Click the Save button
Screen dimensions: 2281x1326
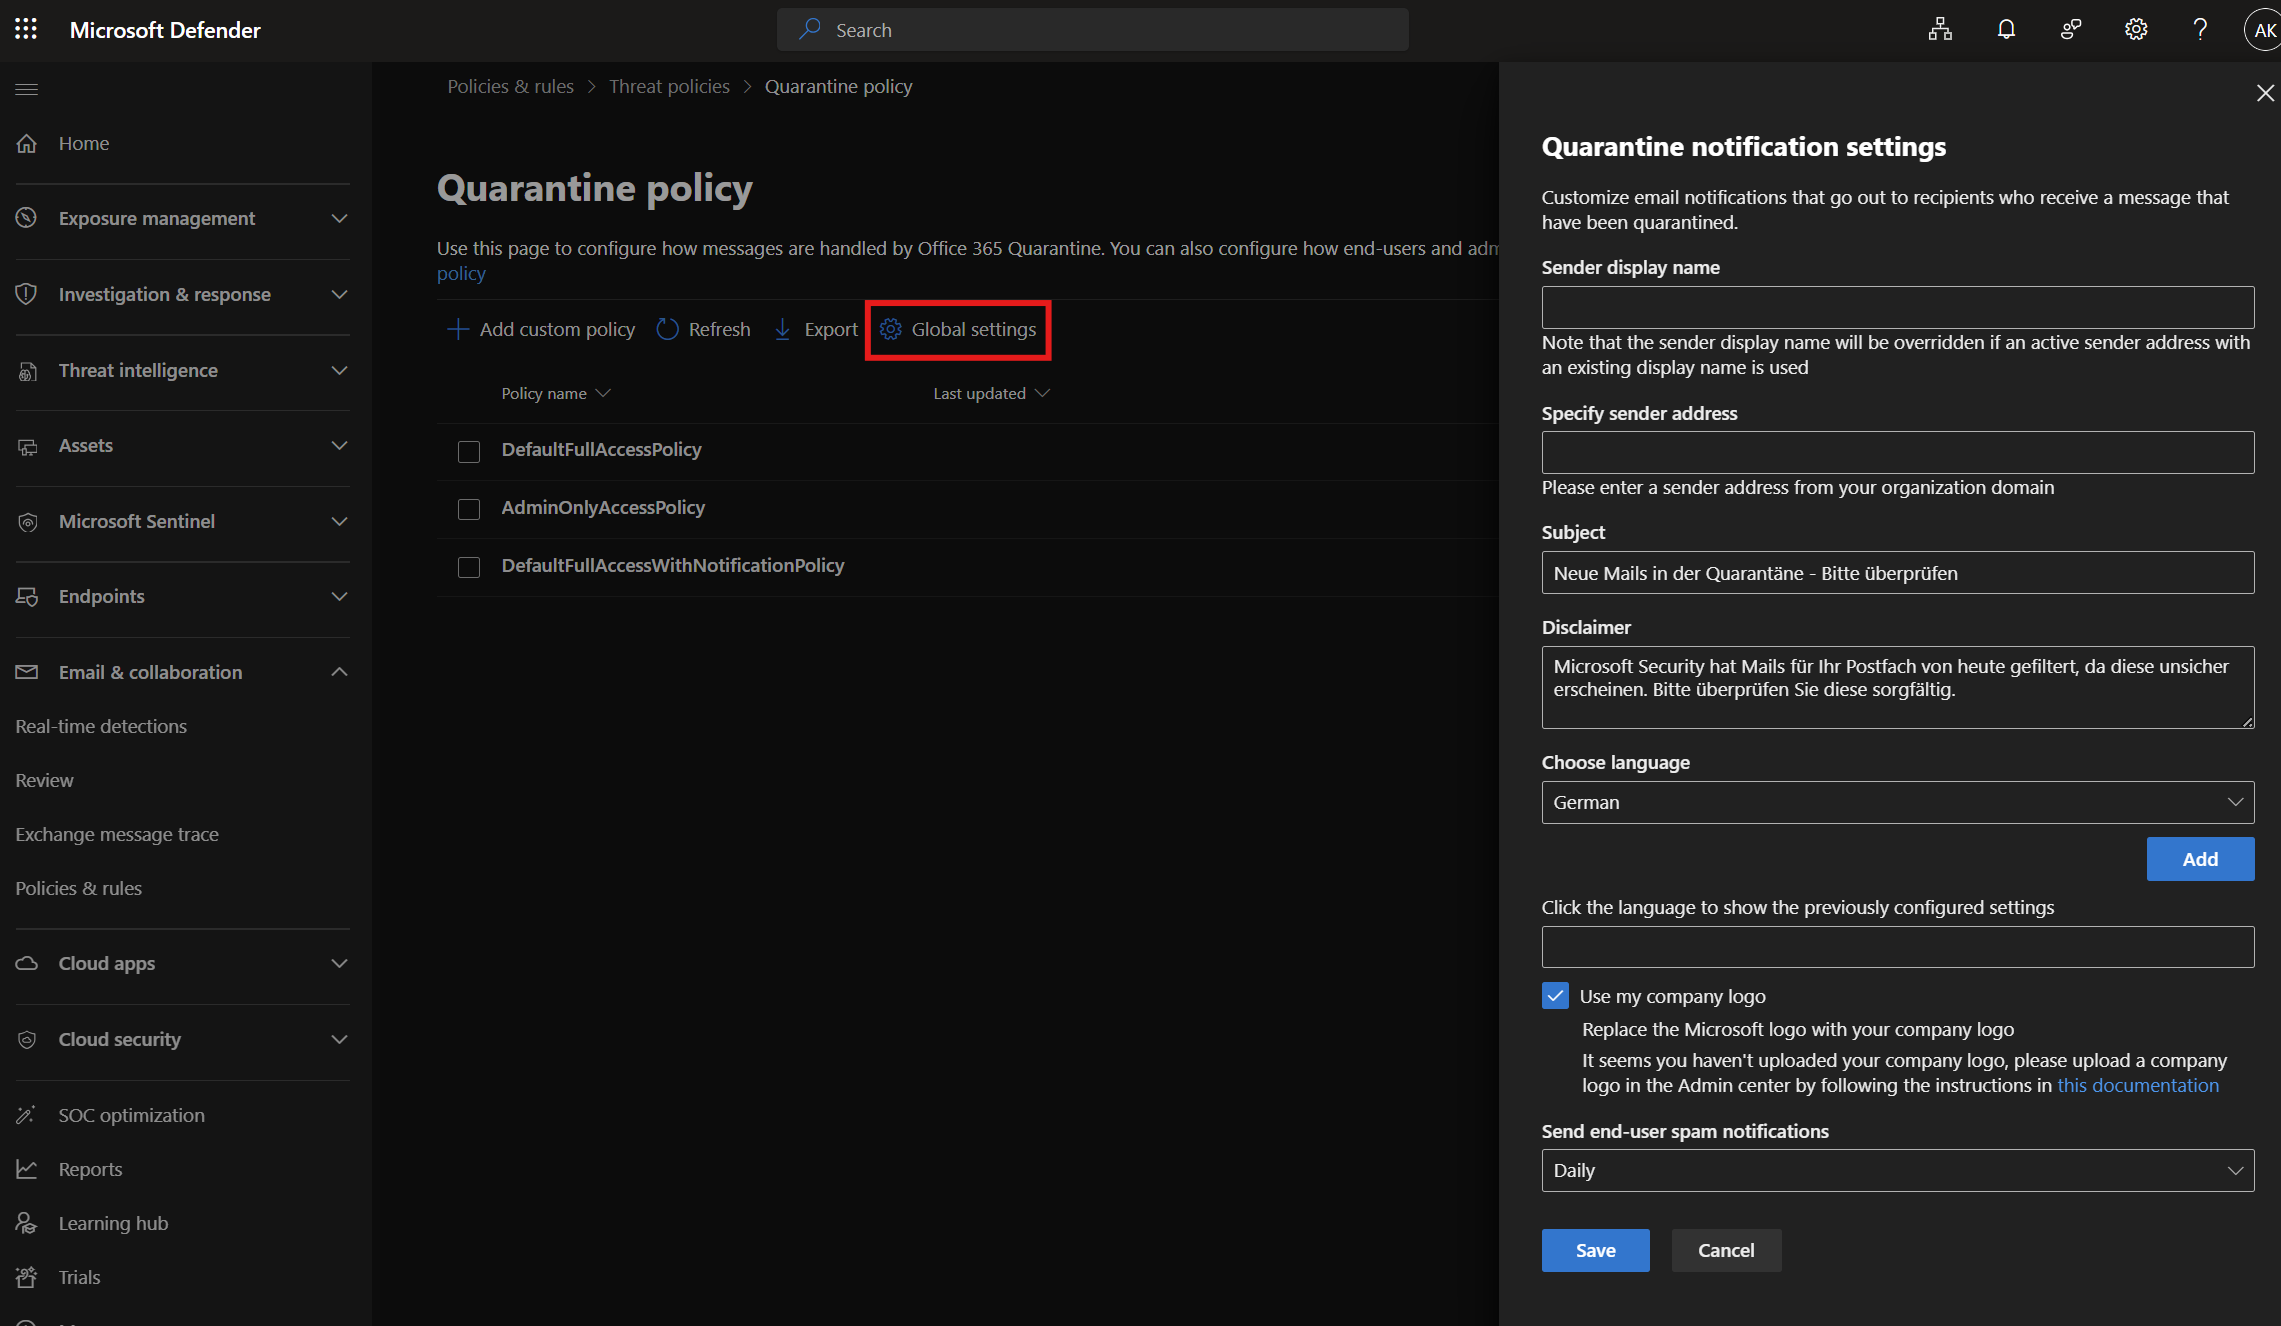1595,1250
